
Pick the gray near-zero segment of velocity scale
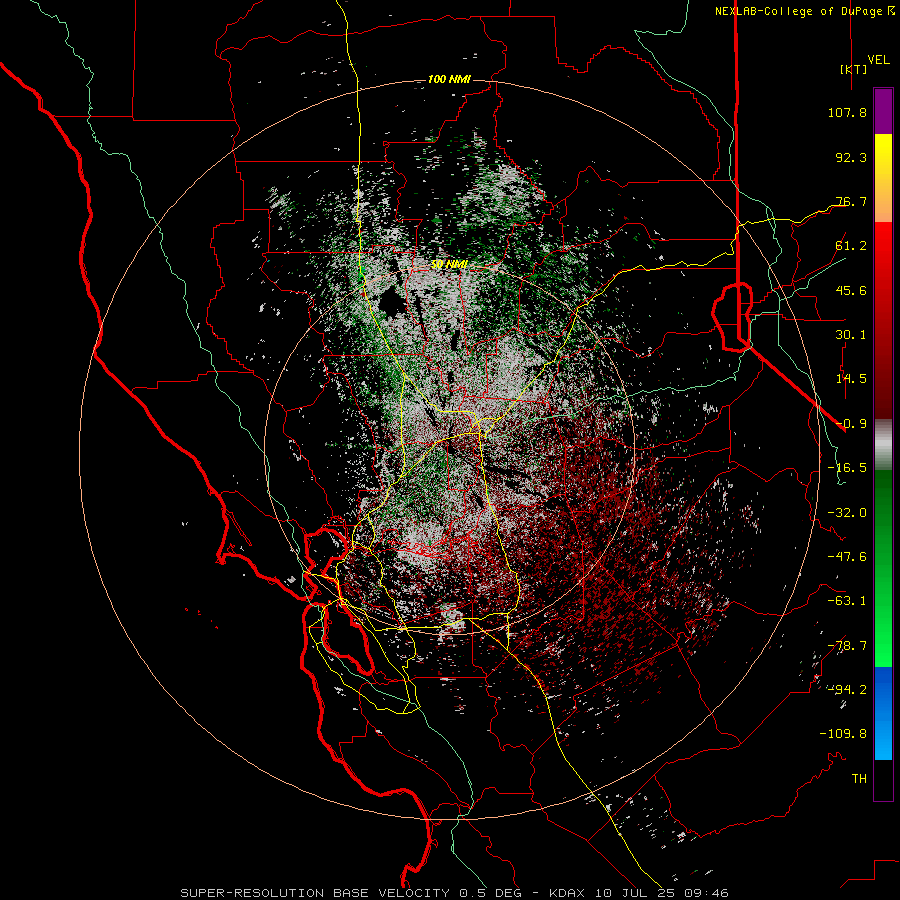(883, 444)
